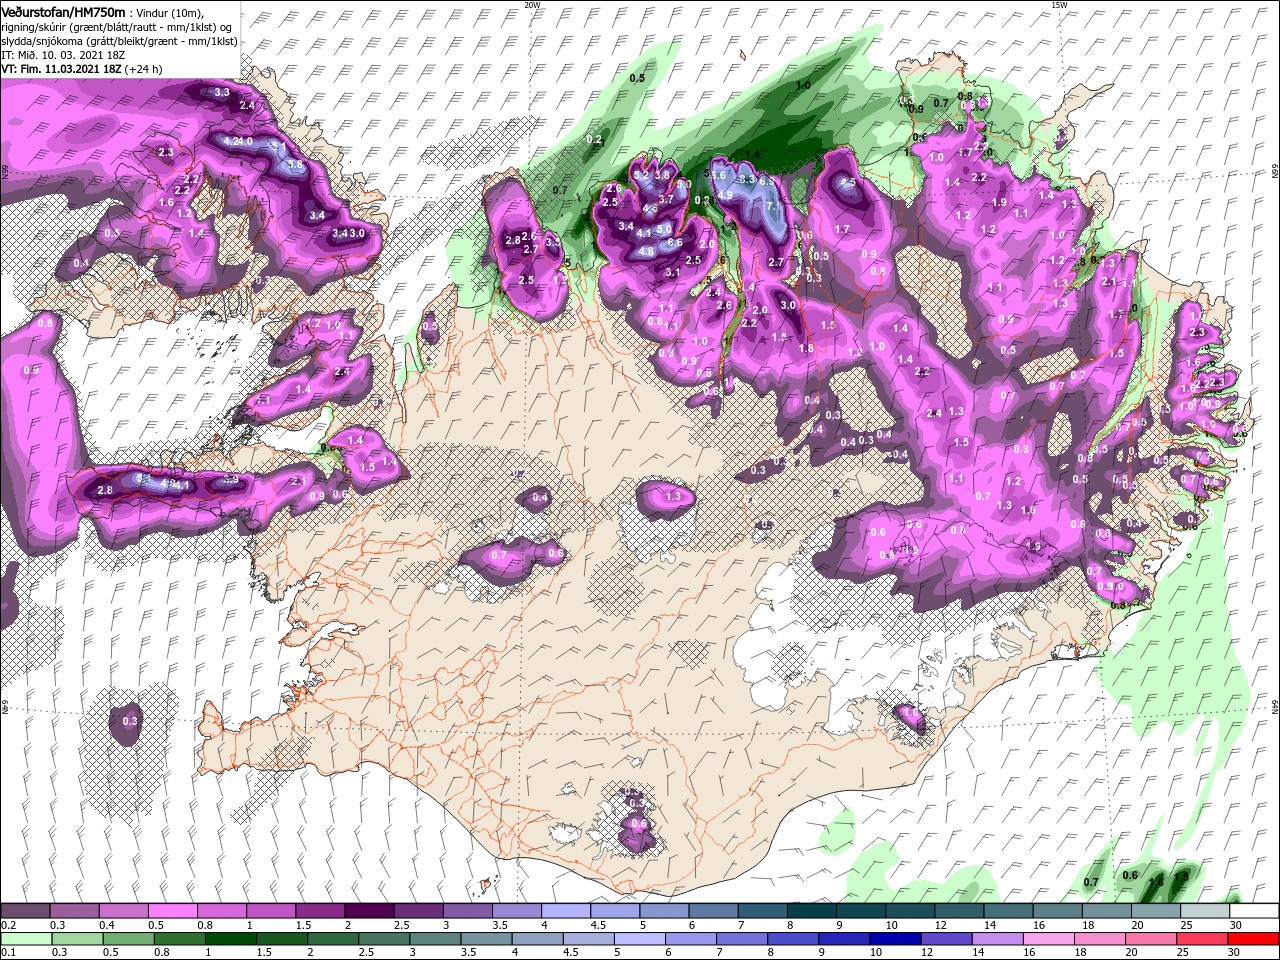
Task: Click bright magenta 0.5 swatch in snow legend
Action: 172,911
